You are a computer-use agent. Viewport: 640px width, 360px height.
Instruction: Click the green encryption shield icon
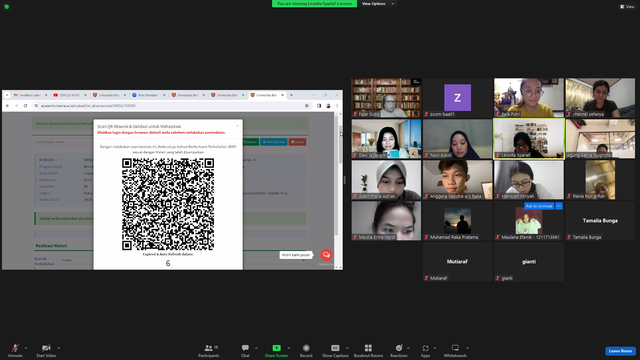point(7,7)
